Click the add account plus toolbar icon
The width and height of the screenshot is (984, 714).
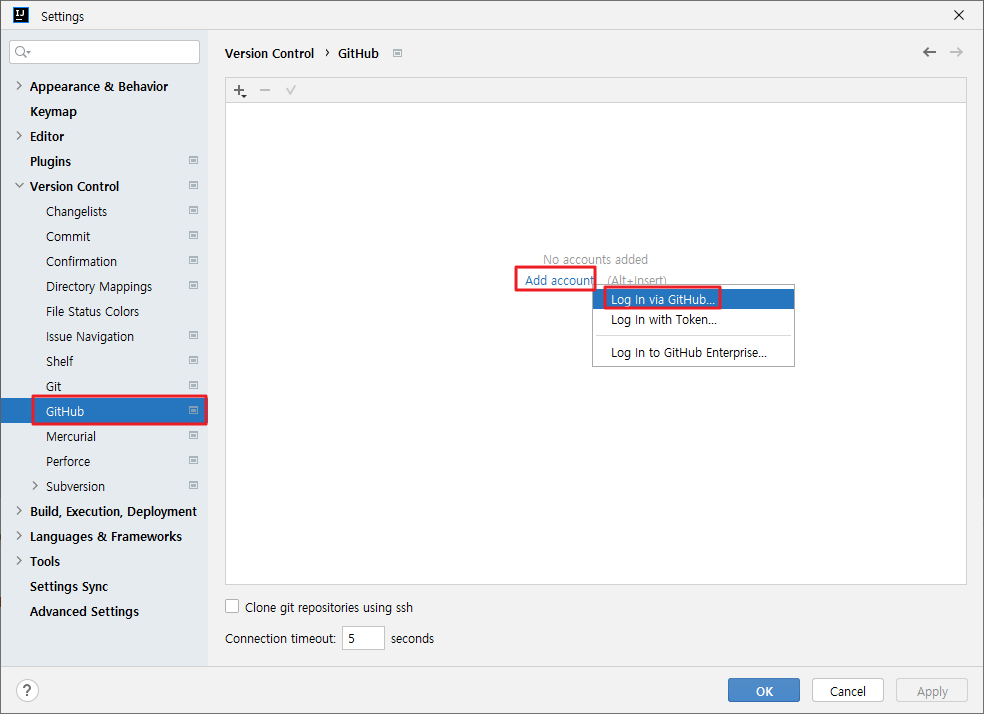[240, 90]
